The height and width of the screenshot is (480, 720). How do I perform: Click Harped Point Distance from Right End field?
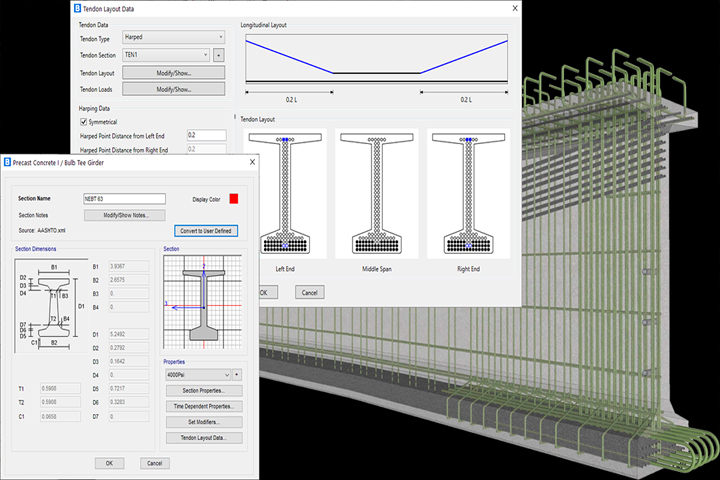pyautogui.click(x=207, y=149)
